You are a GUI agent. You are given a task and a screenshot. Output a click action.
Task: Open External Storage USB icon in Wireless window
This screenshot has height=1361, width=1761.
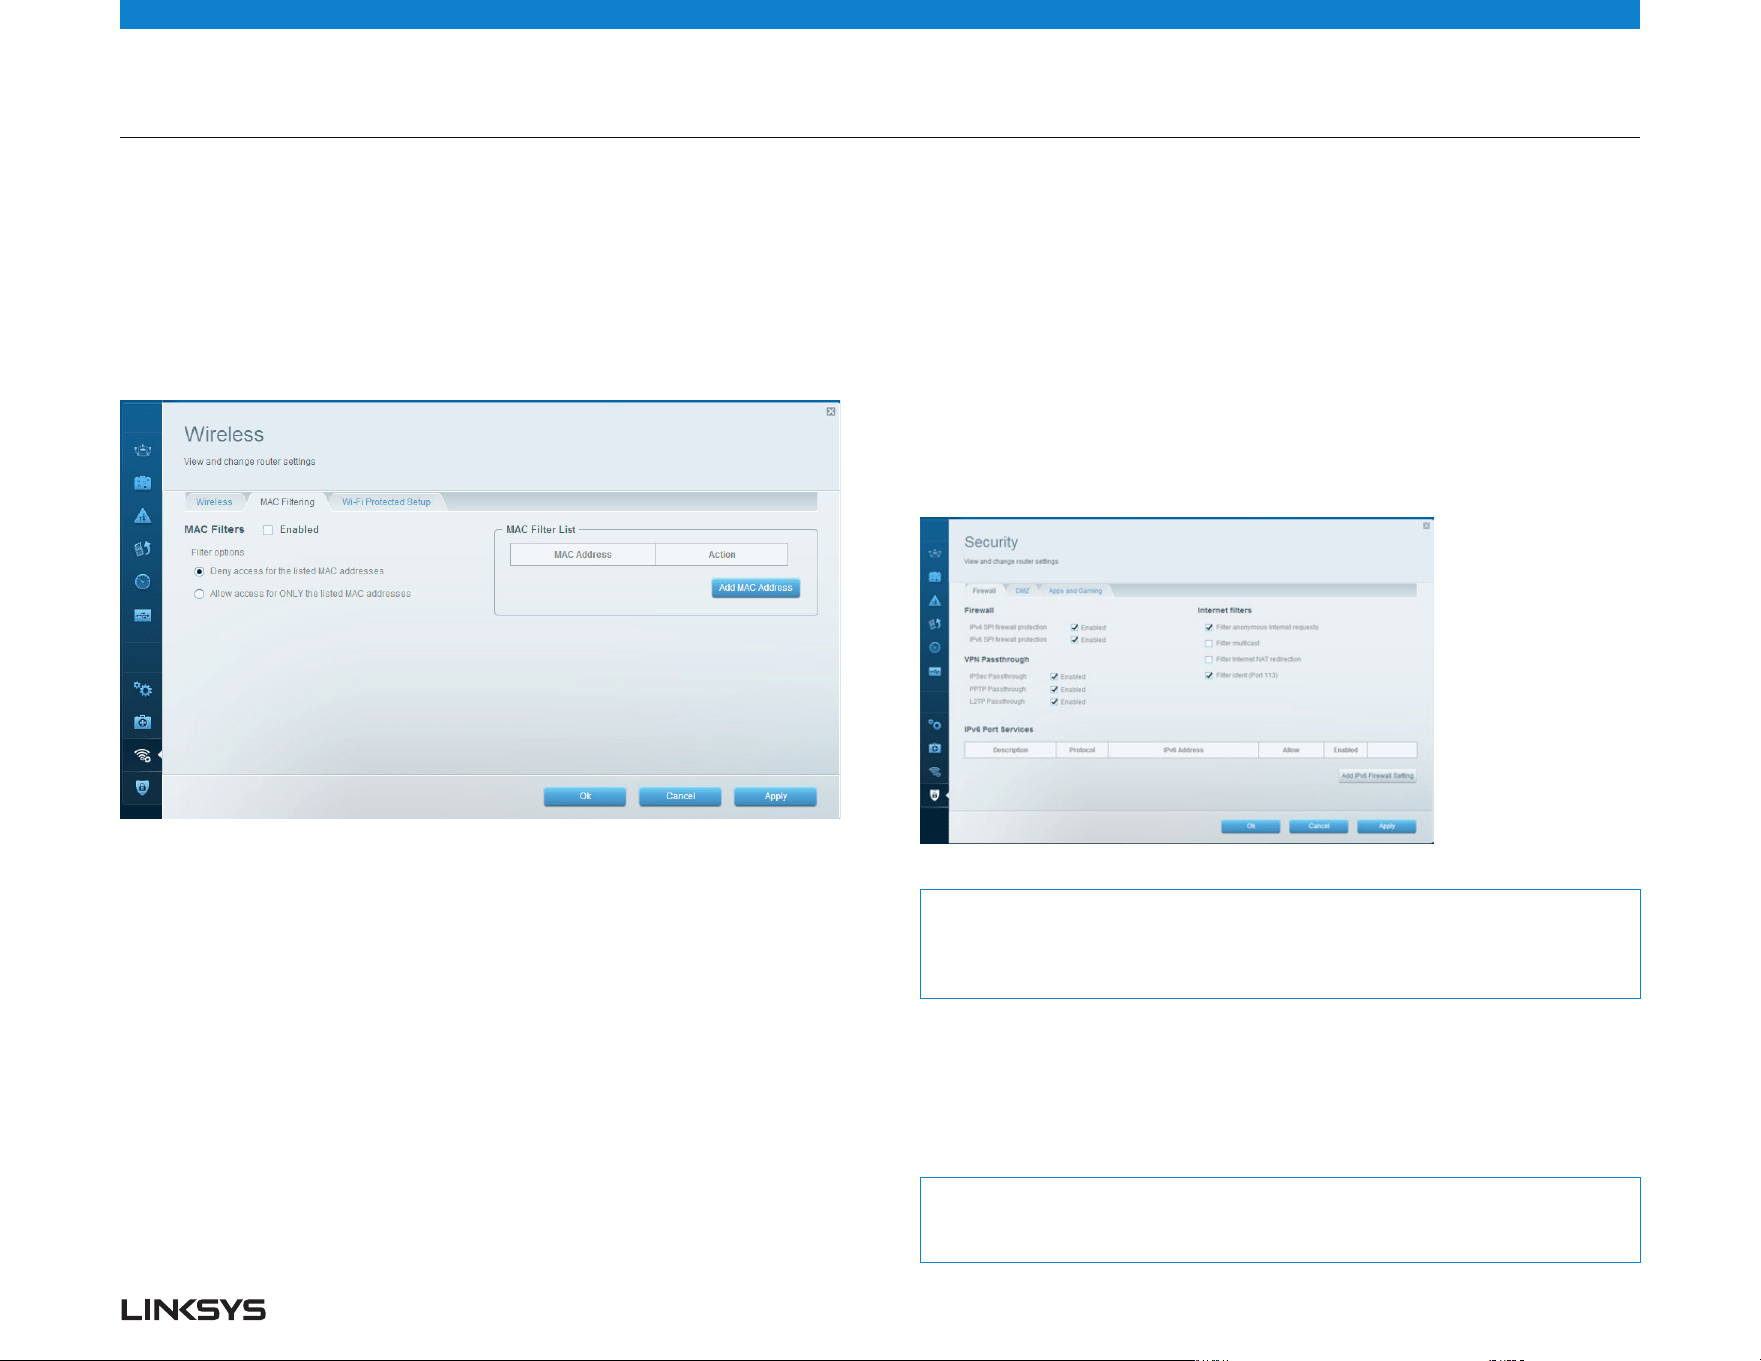coord(143,615)
